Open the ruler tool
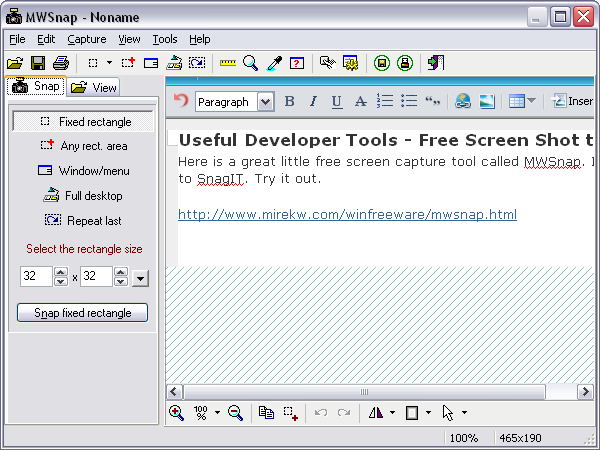This screenshot has width=600, height=450. [x=228, y=63]
